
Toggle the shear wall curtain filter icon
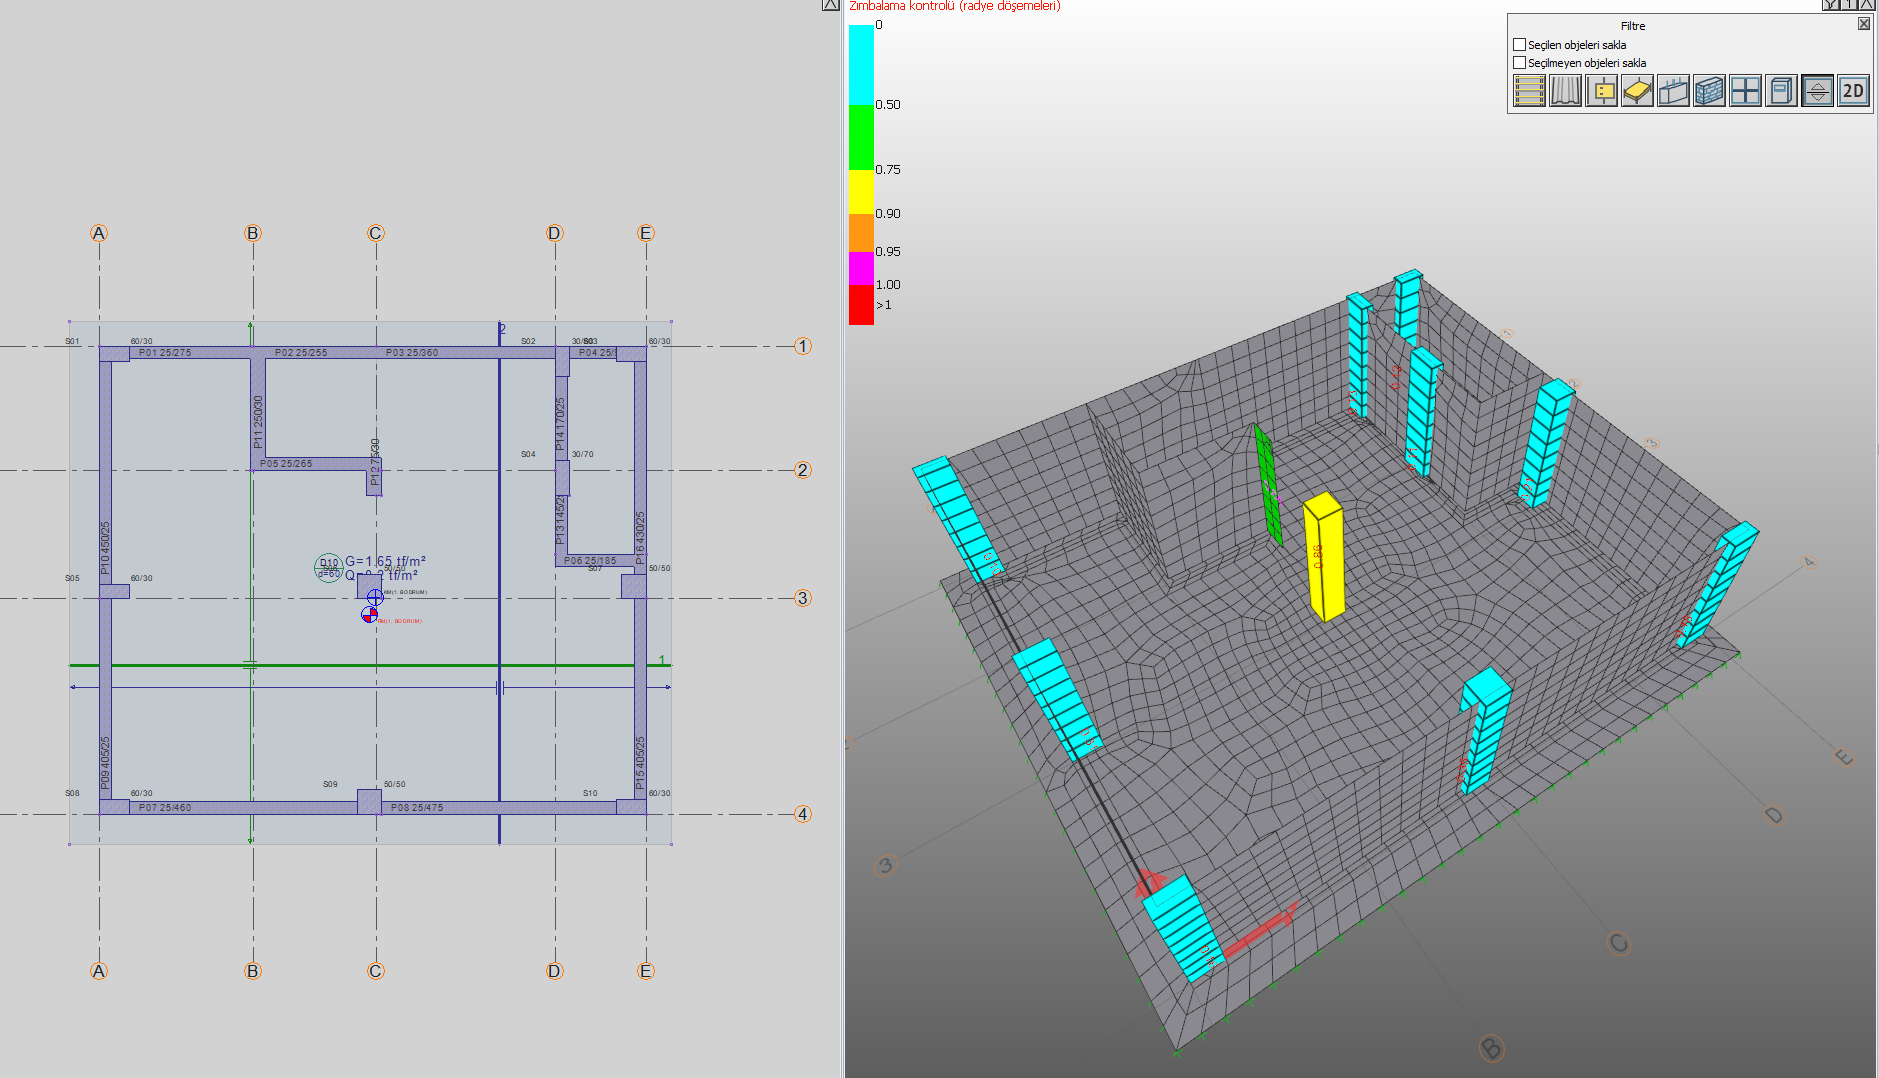(1565, 91)
